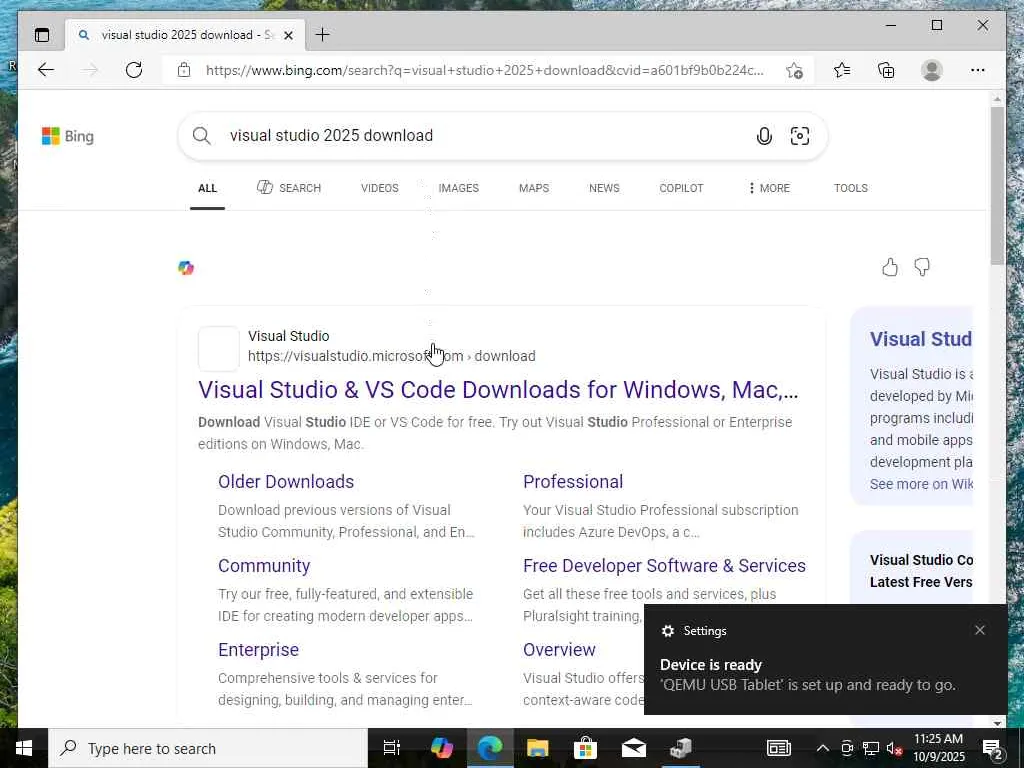Click the Windows taskbar search box
Image resolution: width=1024 pixels, height=768 pixels.
[x=208, y=748]
